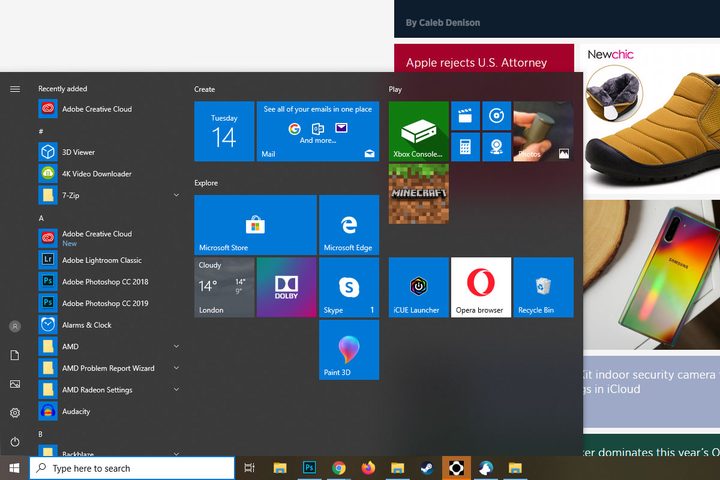Open the Mail tile
Image resolution: width=720 pixels, height=480 pixels.
(x=318, y=131)
